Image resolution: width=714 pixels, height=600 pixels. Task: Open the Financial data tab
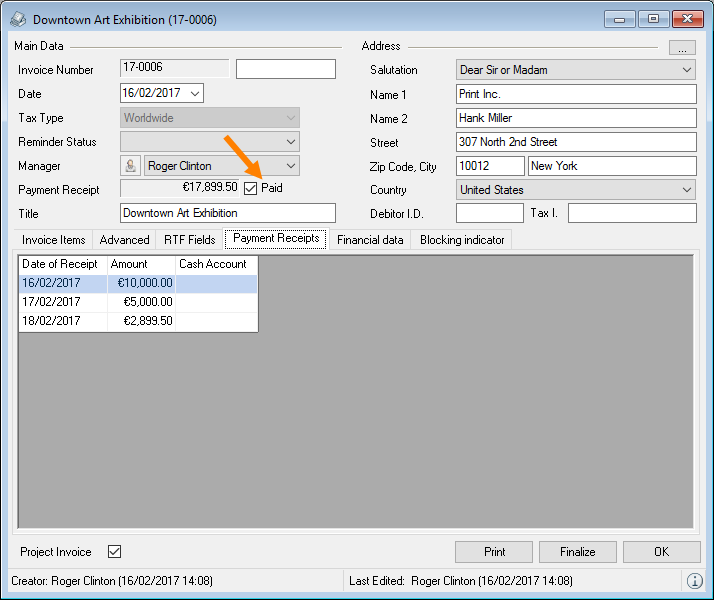(370, 240)
